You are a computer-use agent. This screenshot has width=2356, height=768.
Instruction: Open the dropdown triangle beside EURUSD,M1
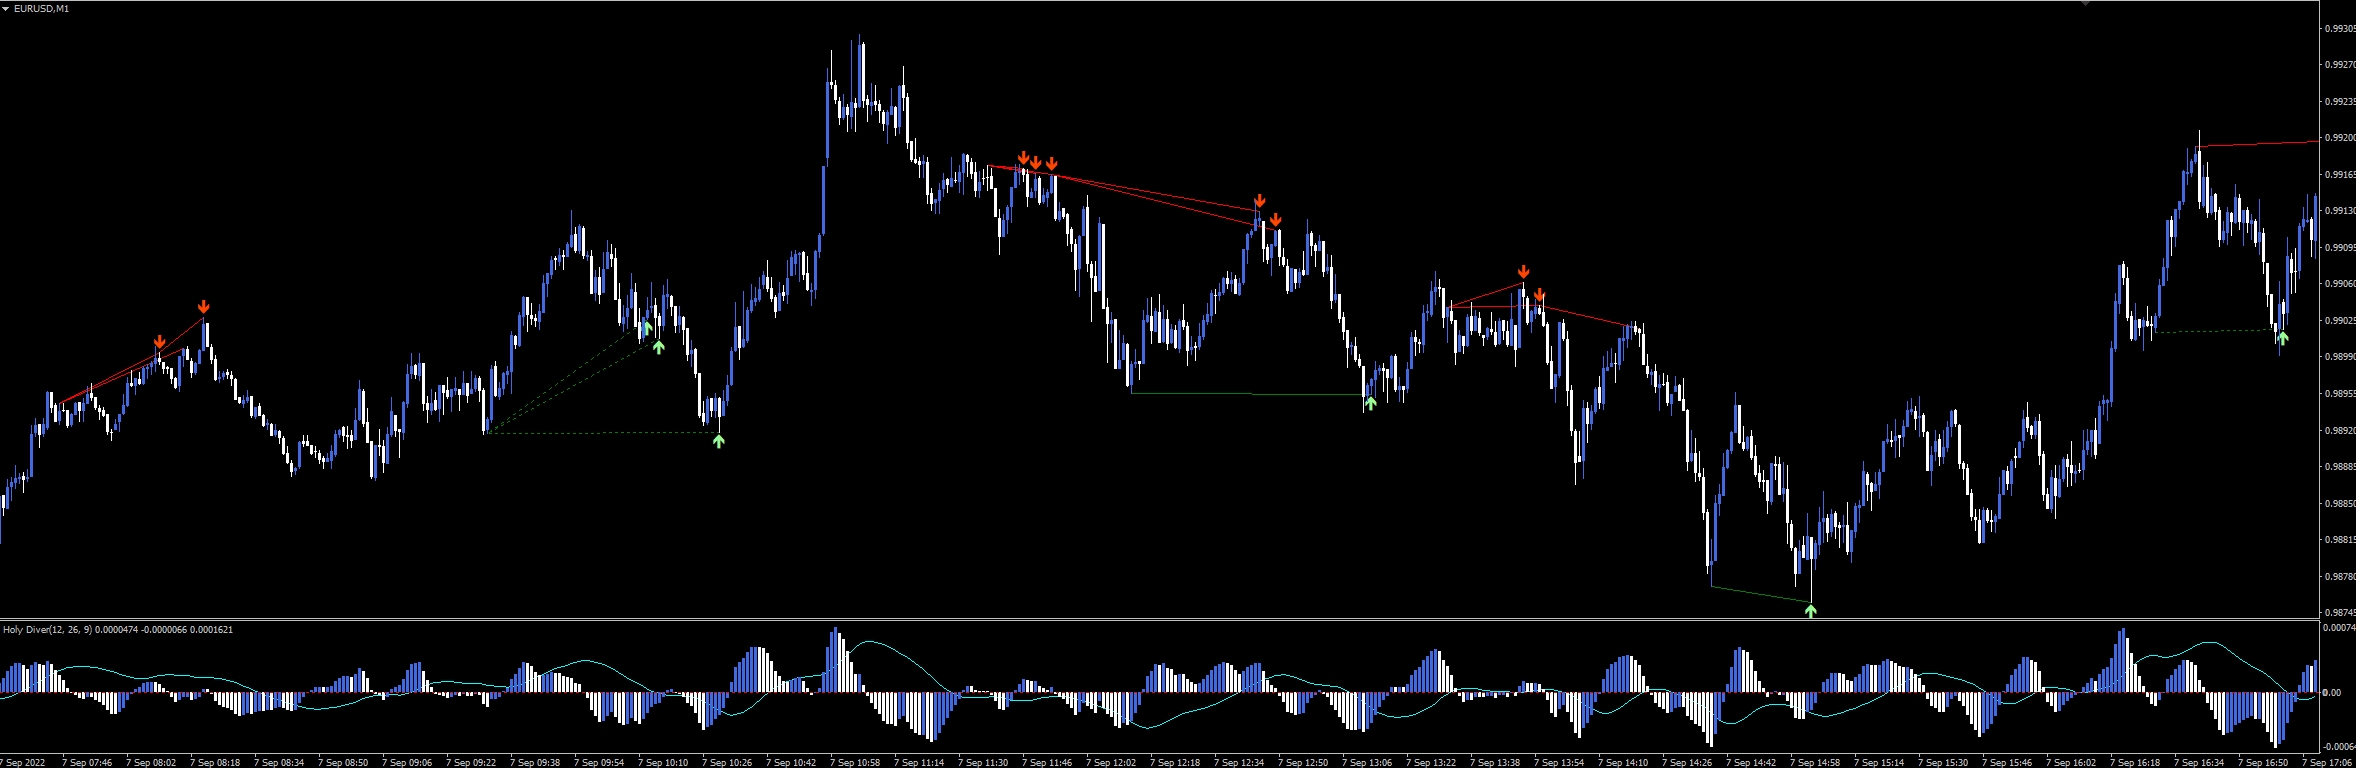pyautogui.click(x=6, y=9)
